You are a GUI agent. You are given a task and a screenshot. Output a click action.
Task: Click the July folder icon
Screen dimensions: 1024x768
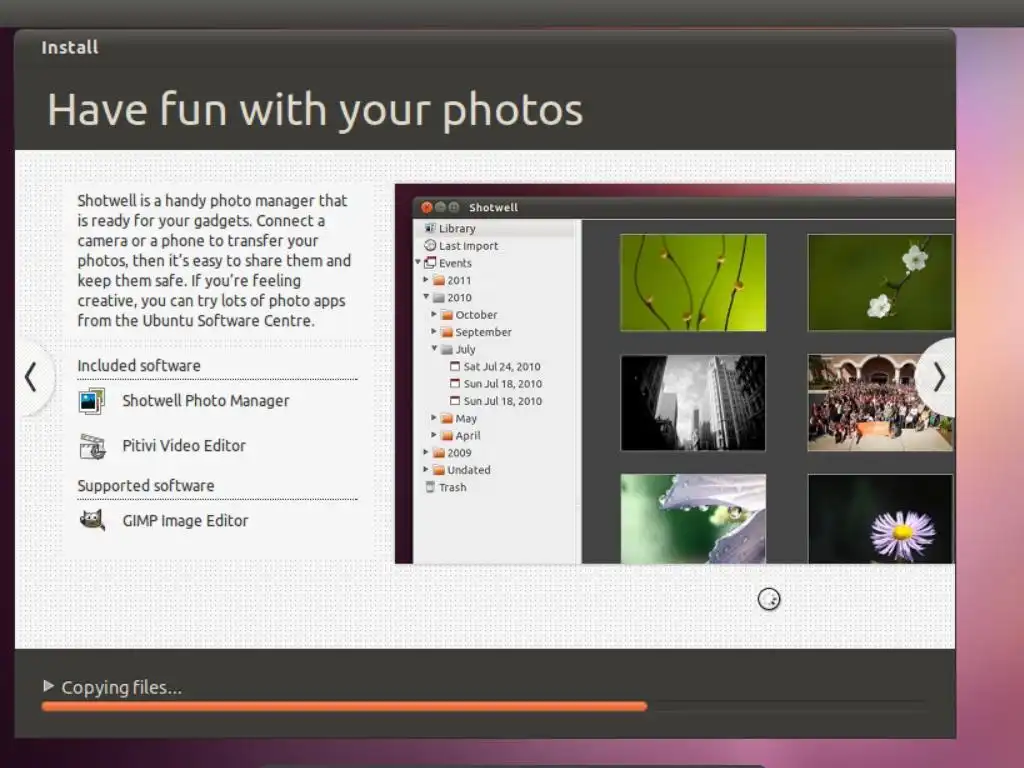point(447,349)
